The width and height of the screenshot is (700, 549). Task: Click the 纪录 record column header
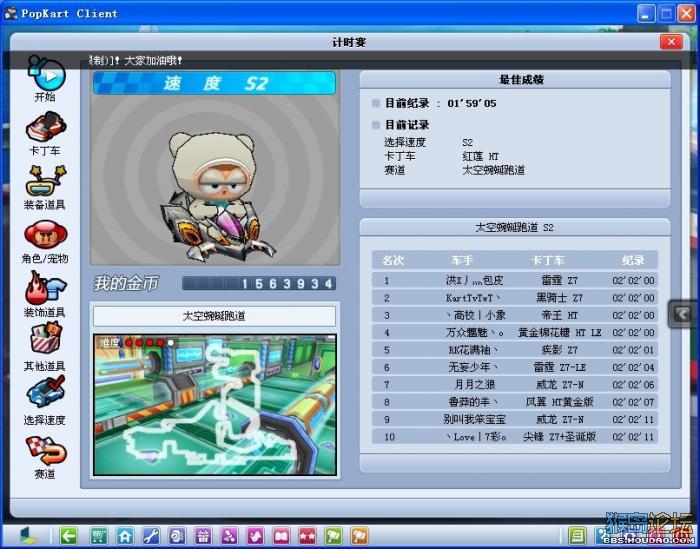(633, 260)
